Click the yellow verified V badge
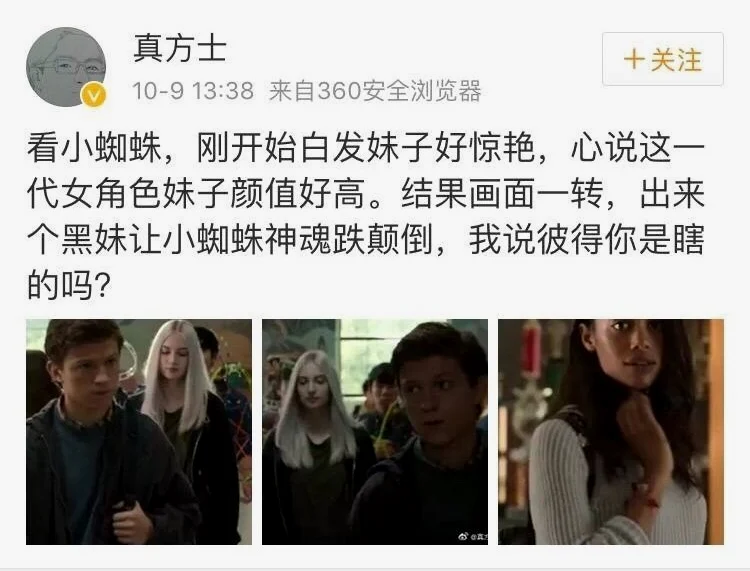Image resolution: width=750 pixels, height=571 pixels. pos(94,95)
